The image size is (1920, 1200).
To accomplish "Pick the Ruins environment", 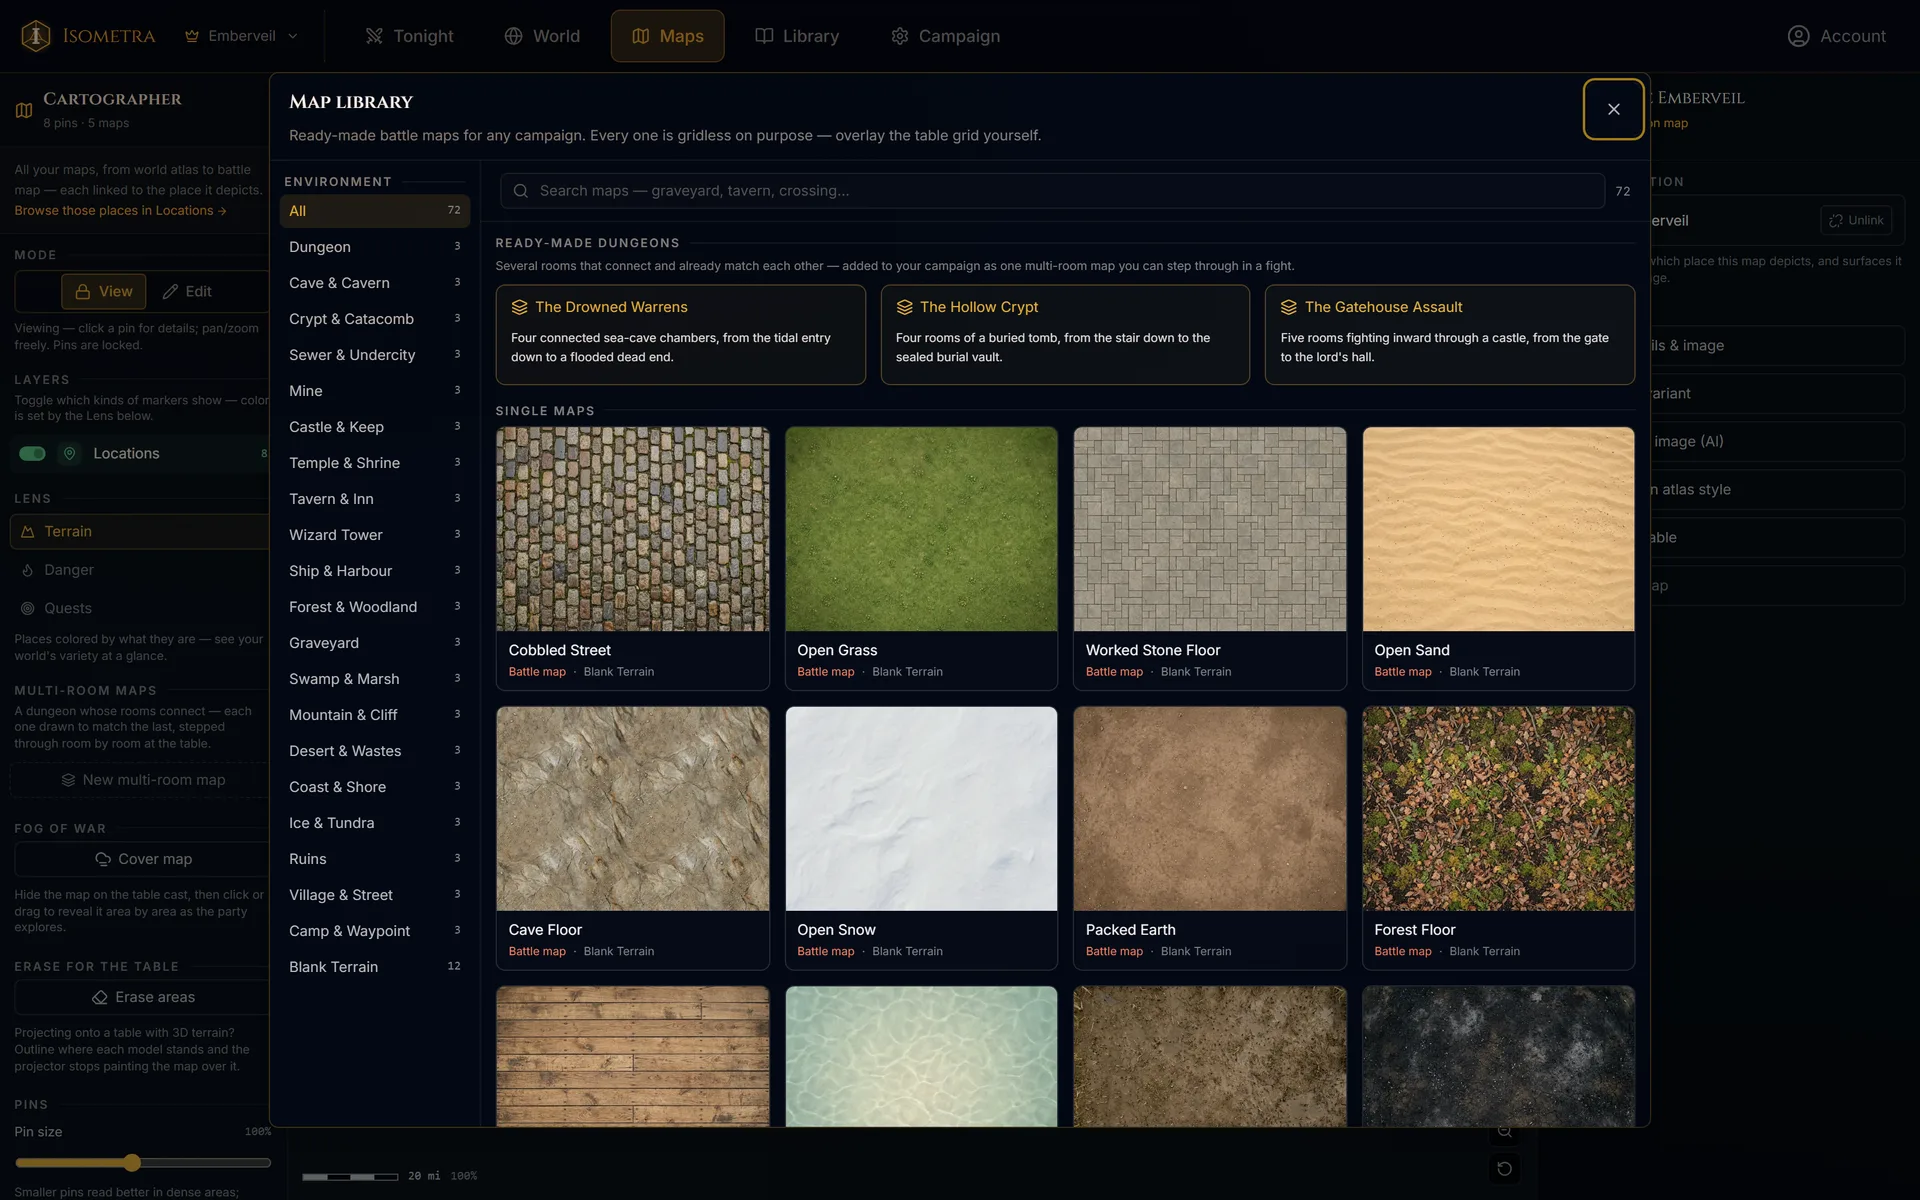I will pyautogui.click(x=375, y=859).
